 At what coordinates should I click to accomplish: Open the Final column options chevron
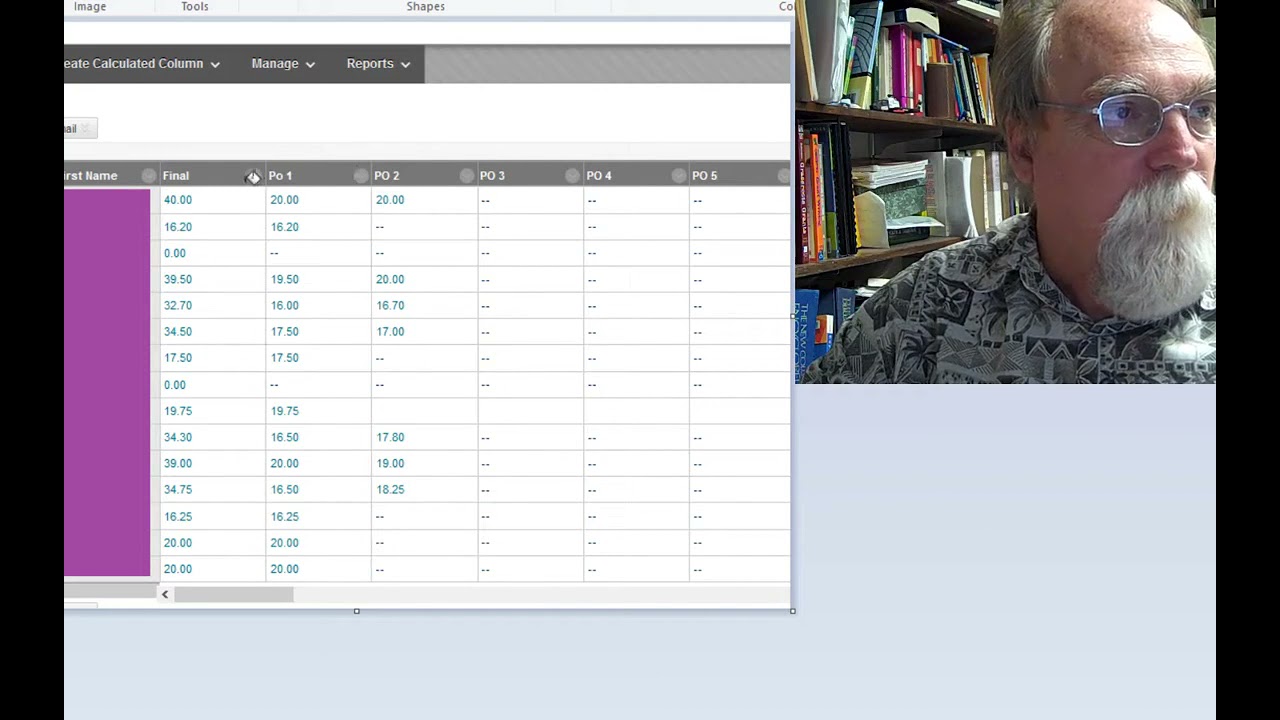(253, 176)
